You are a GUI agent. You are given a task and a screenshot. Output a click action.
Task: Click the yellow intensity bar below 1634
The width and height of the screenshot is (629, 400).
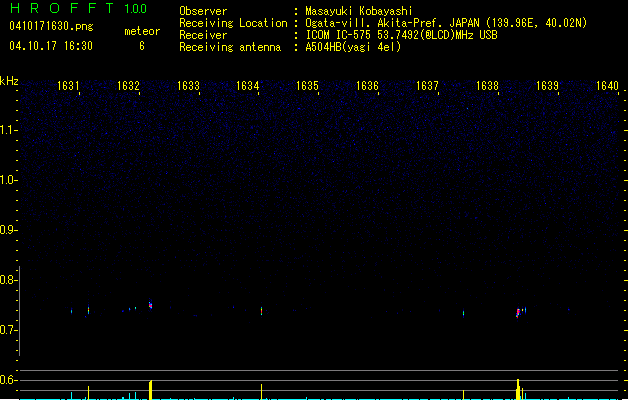(262, 392)
